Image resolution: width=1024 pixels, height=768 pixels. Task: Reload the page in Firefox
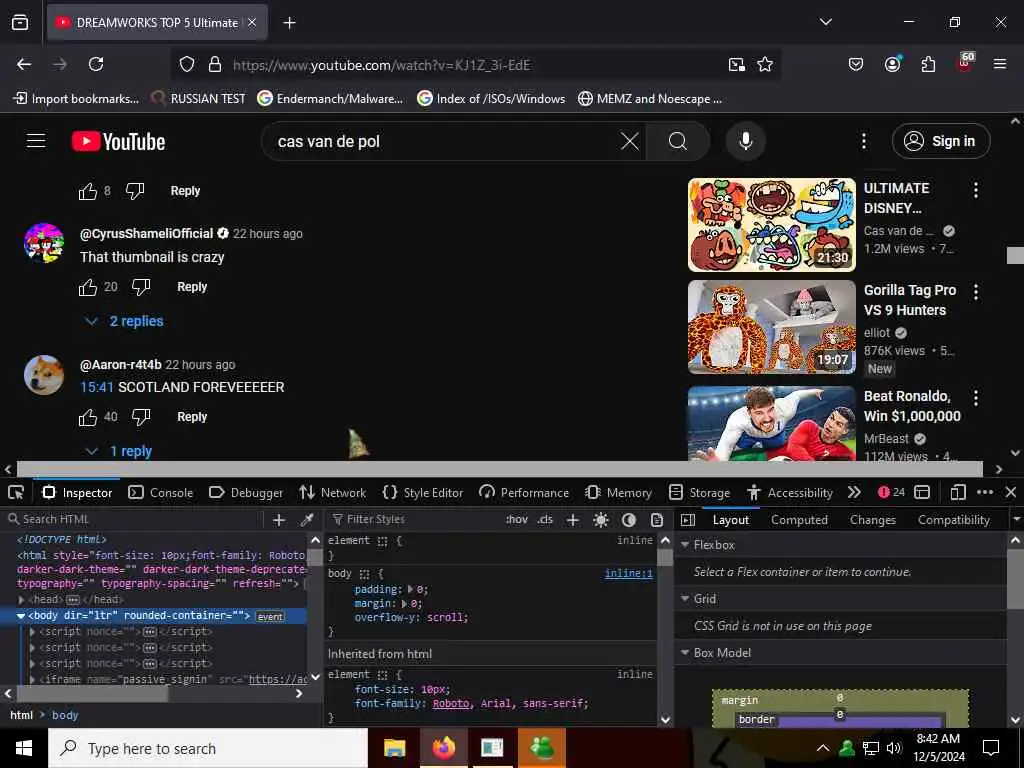tap(96, 64)
